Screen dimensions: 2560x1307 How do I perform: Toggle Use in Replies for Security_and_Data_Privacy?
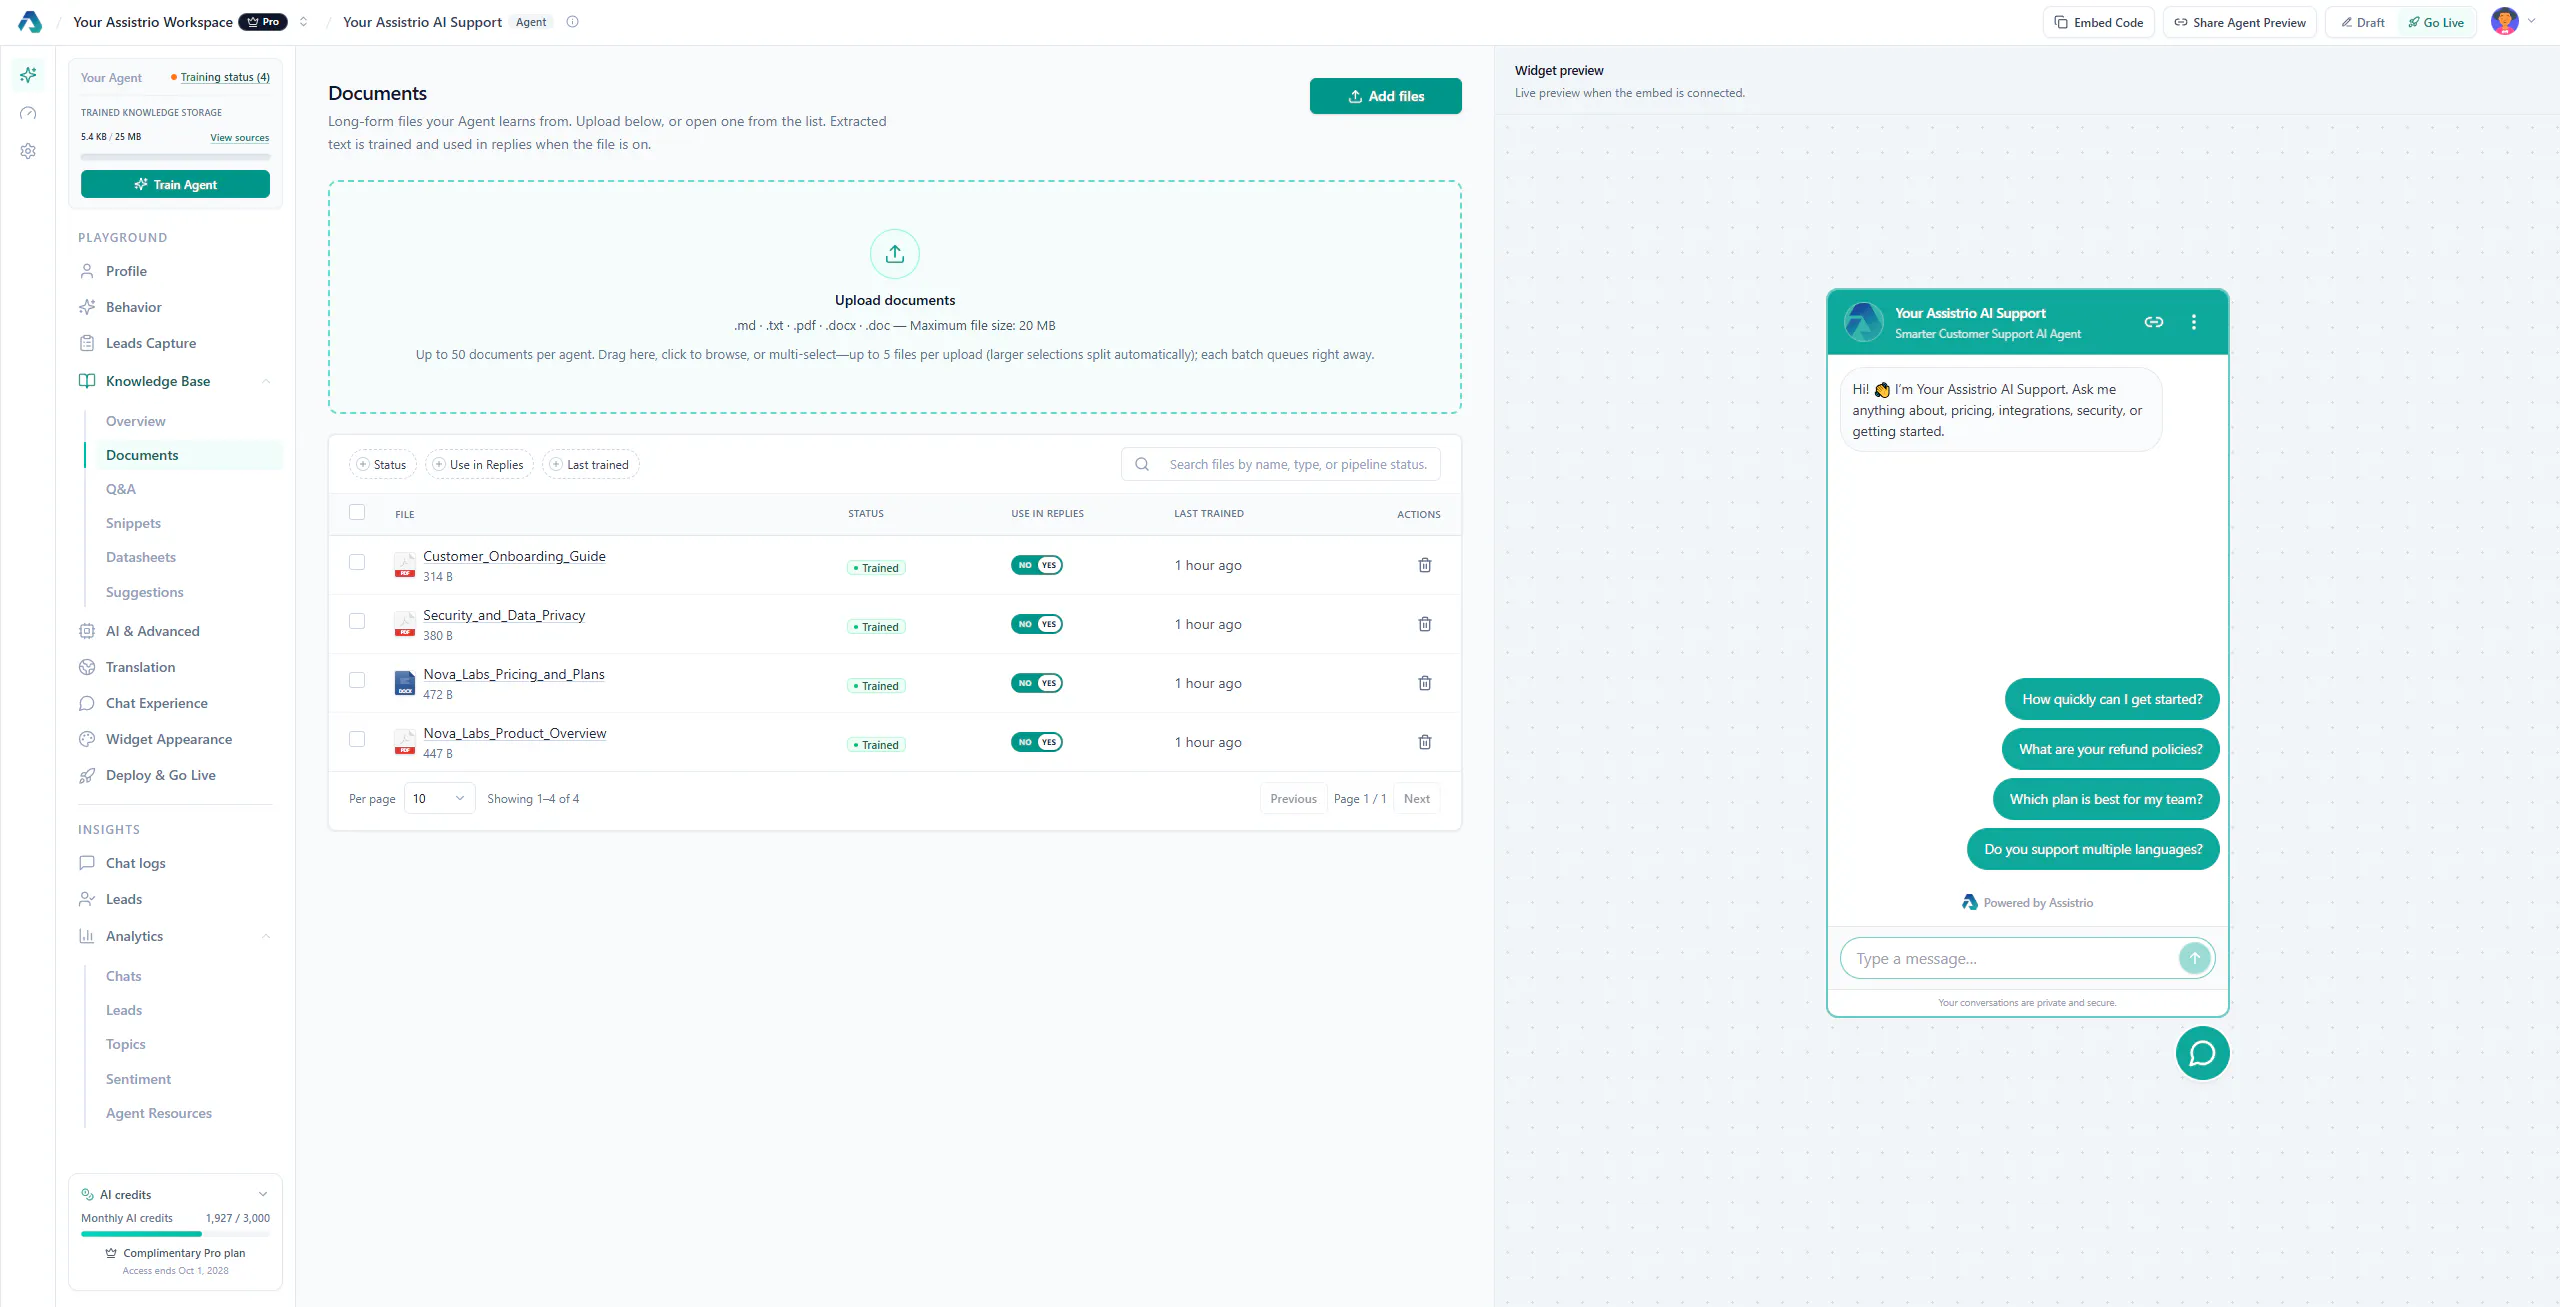click(1037, 624)
